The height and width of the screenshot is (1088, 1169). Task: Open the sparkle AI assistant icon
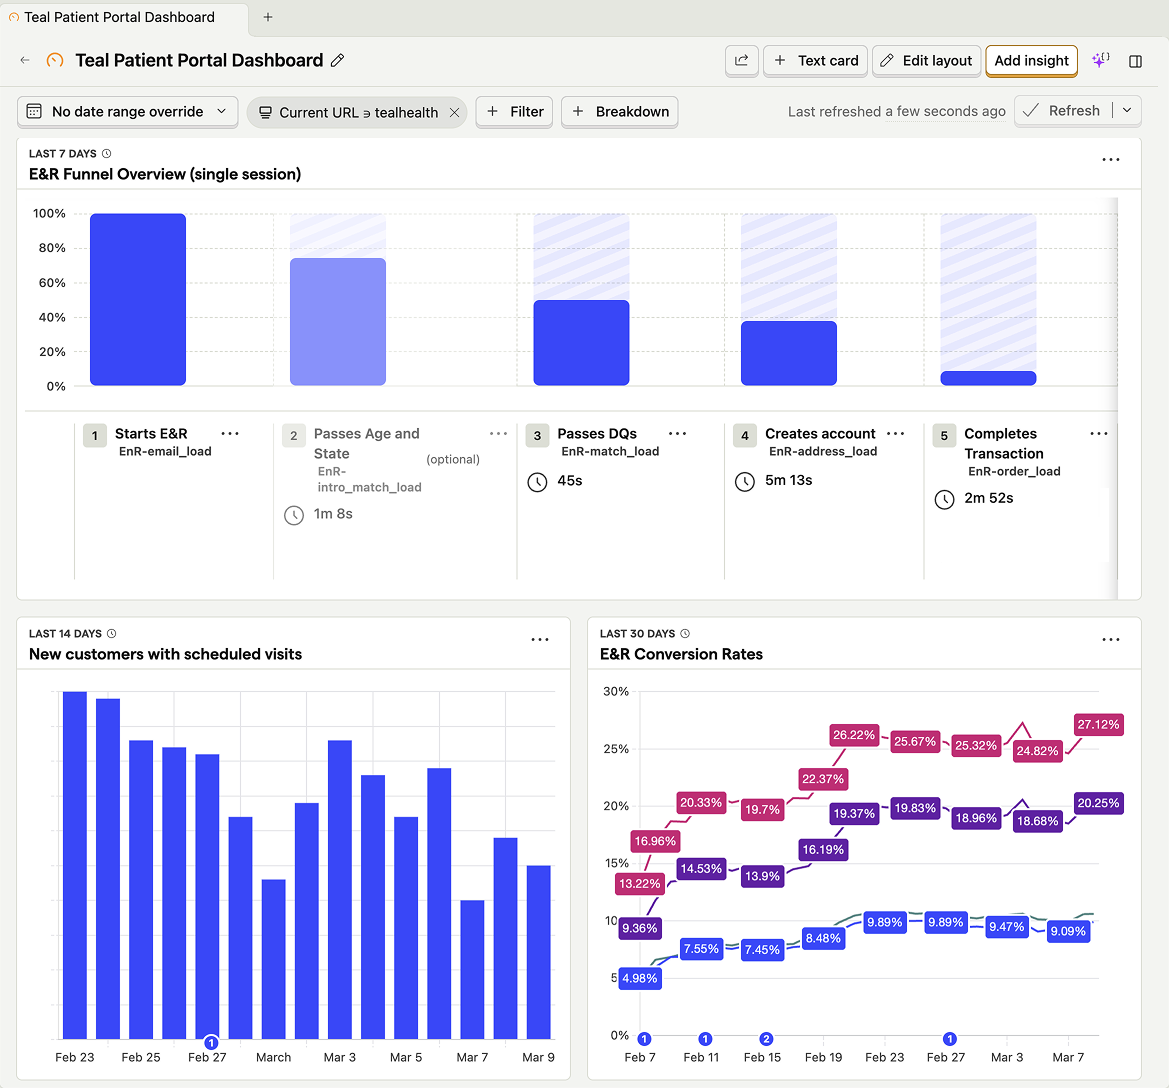[1100, 60]
